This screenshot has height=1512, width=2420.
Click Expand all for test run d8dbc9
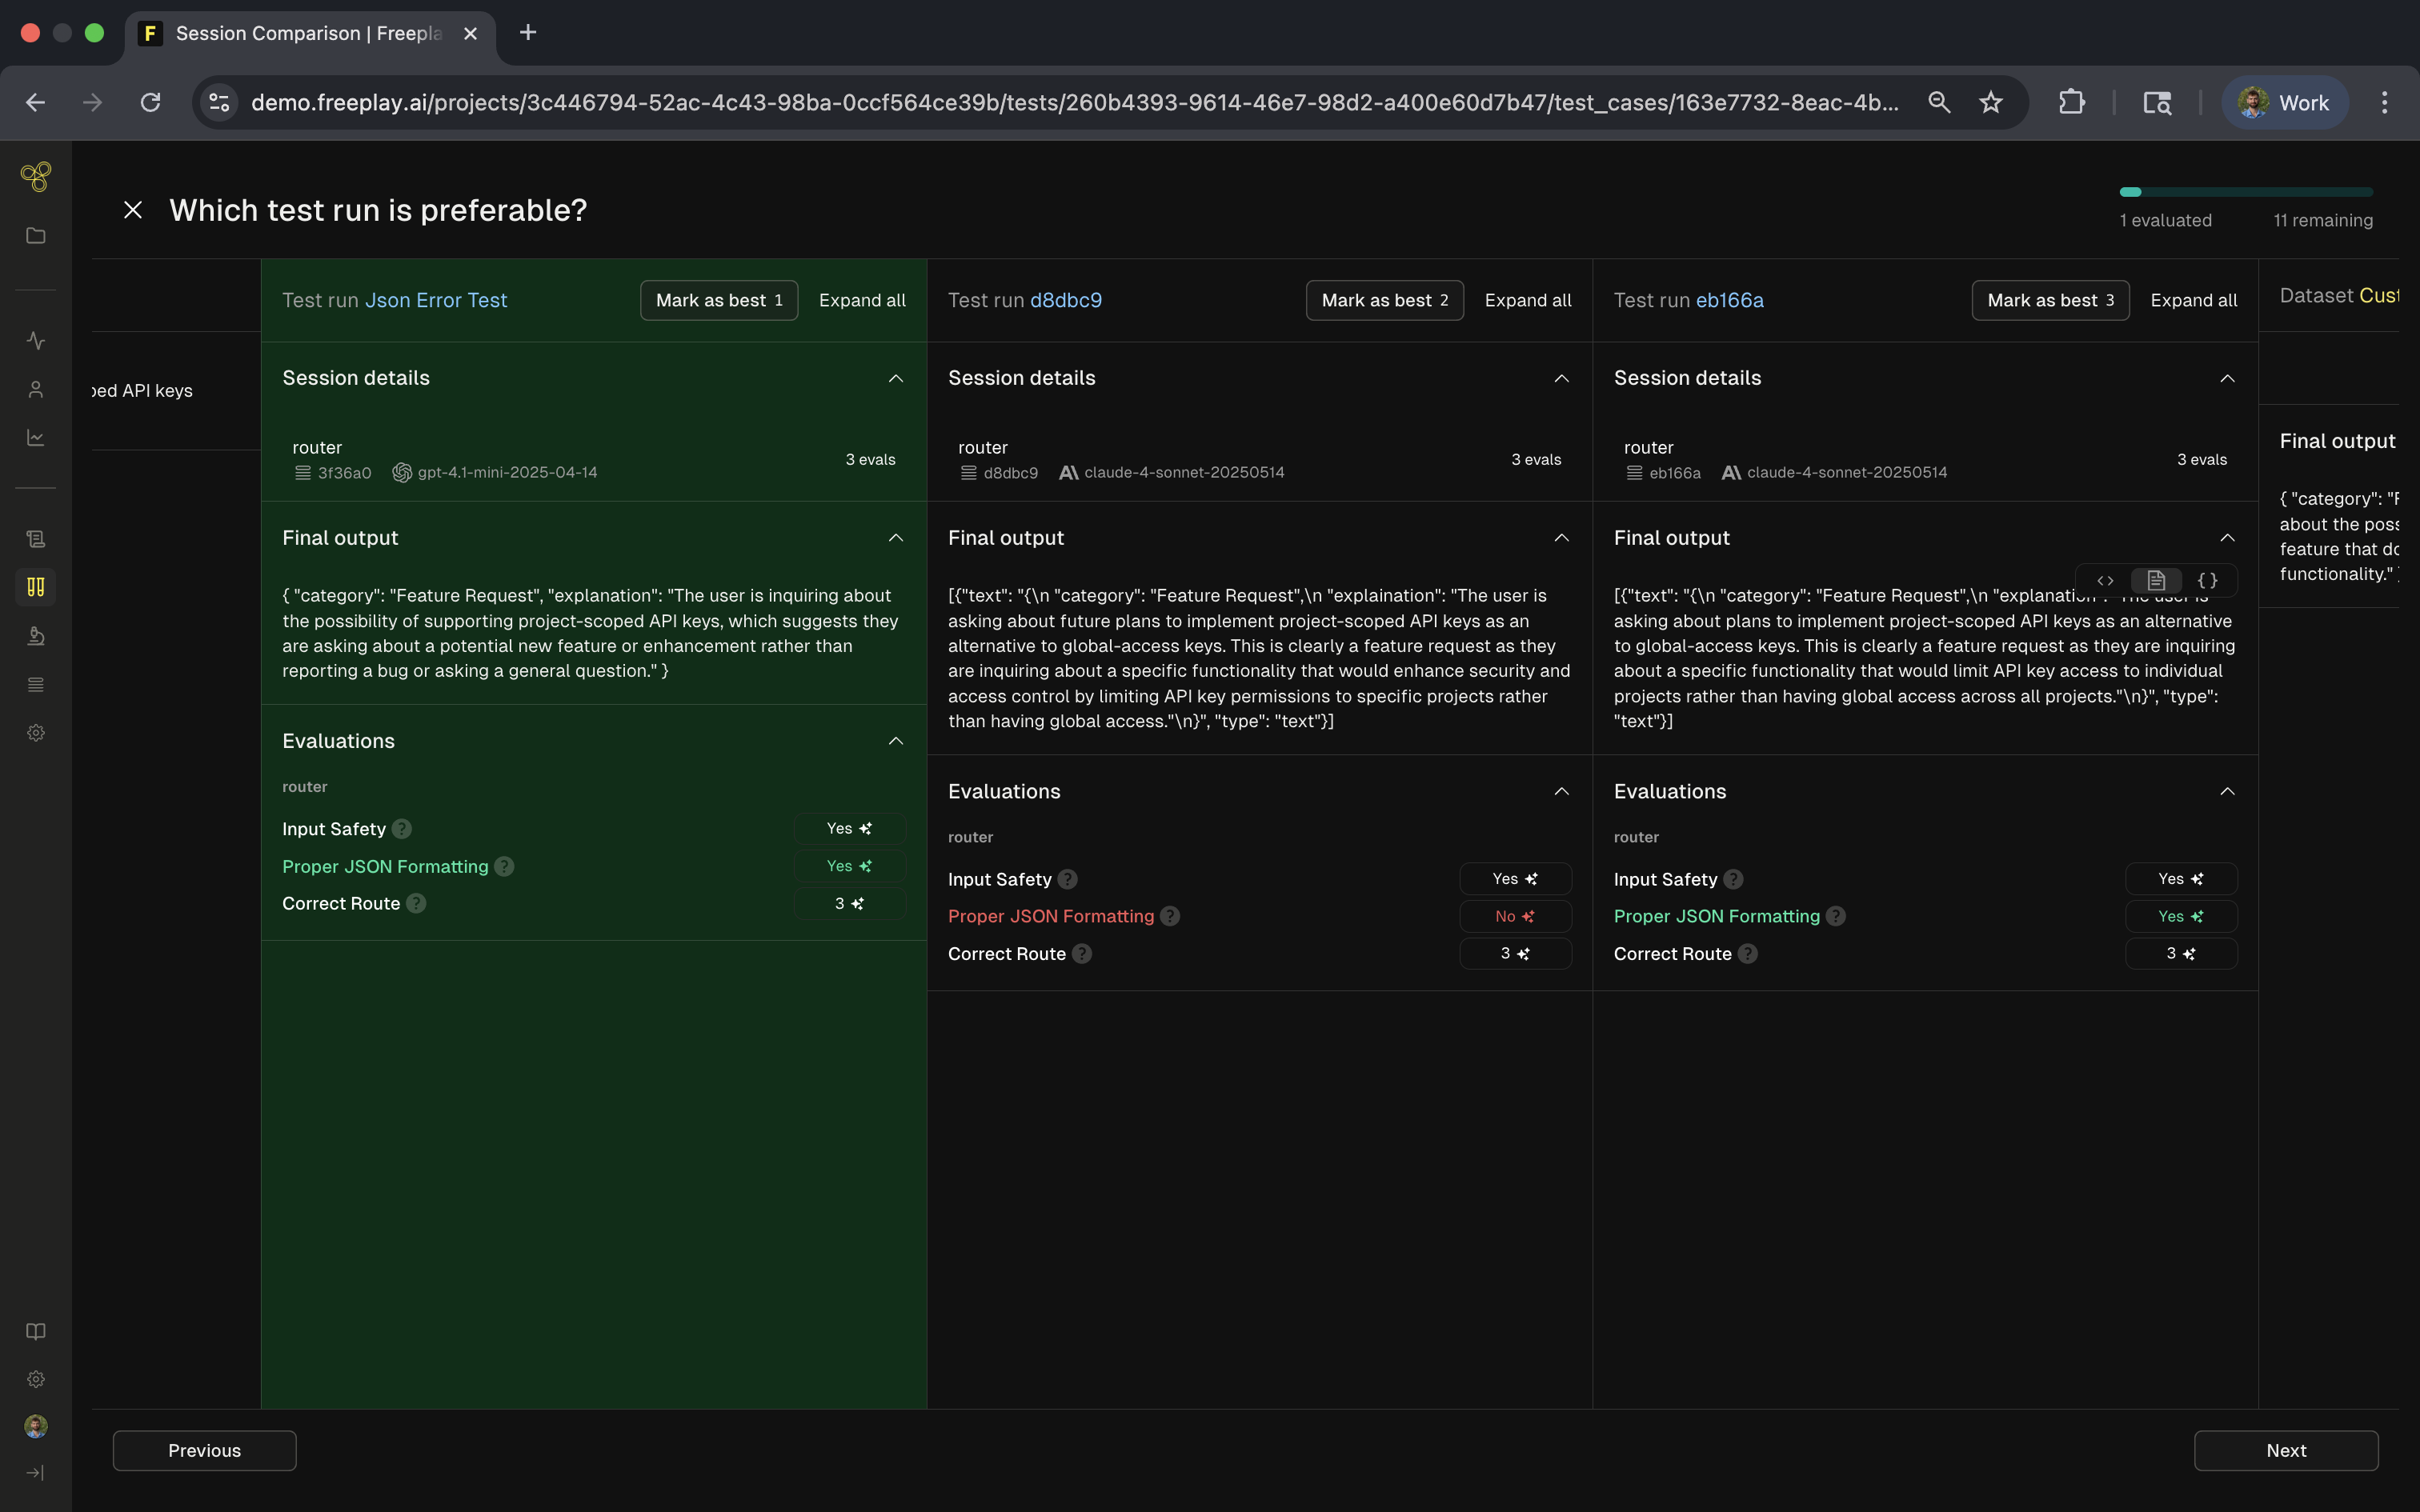point(1527,300)
